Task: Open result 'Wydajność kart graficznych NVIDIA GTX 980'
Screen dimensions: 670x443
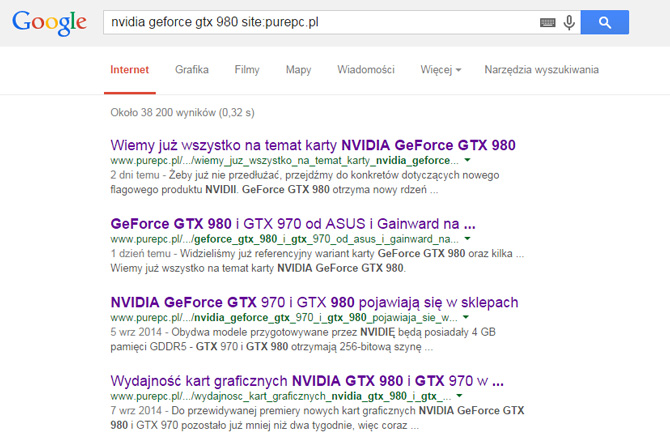Action: pyautogui.click(x=307, y=381)
